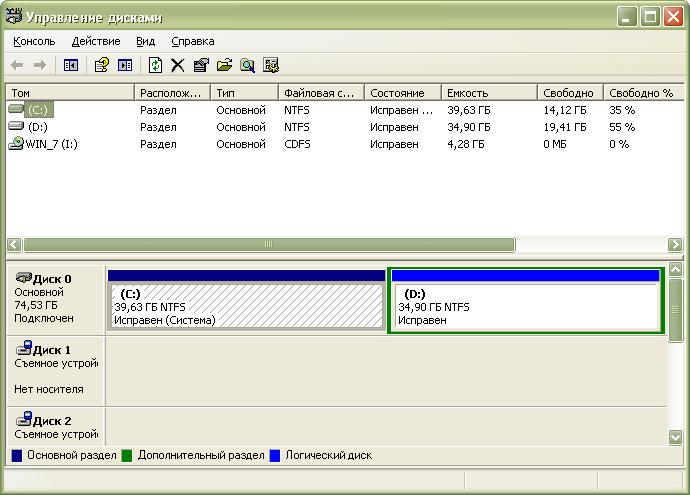
Task: Click the black X delete toolbar icon
Action: click(178, 65)
